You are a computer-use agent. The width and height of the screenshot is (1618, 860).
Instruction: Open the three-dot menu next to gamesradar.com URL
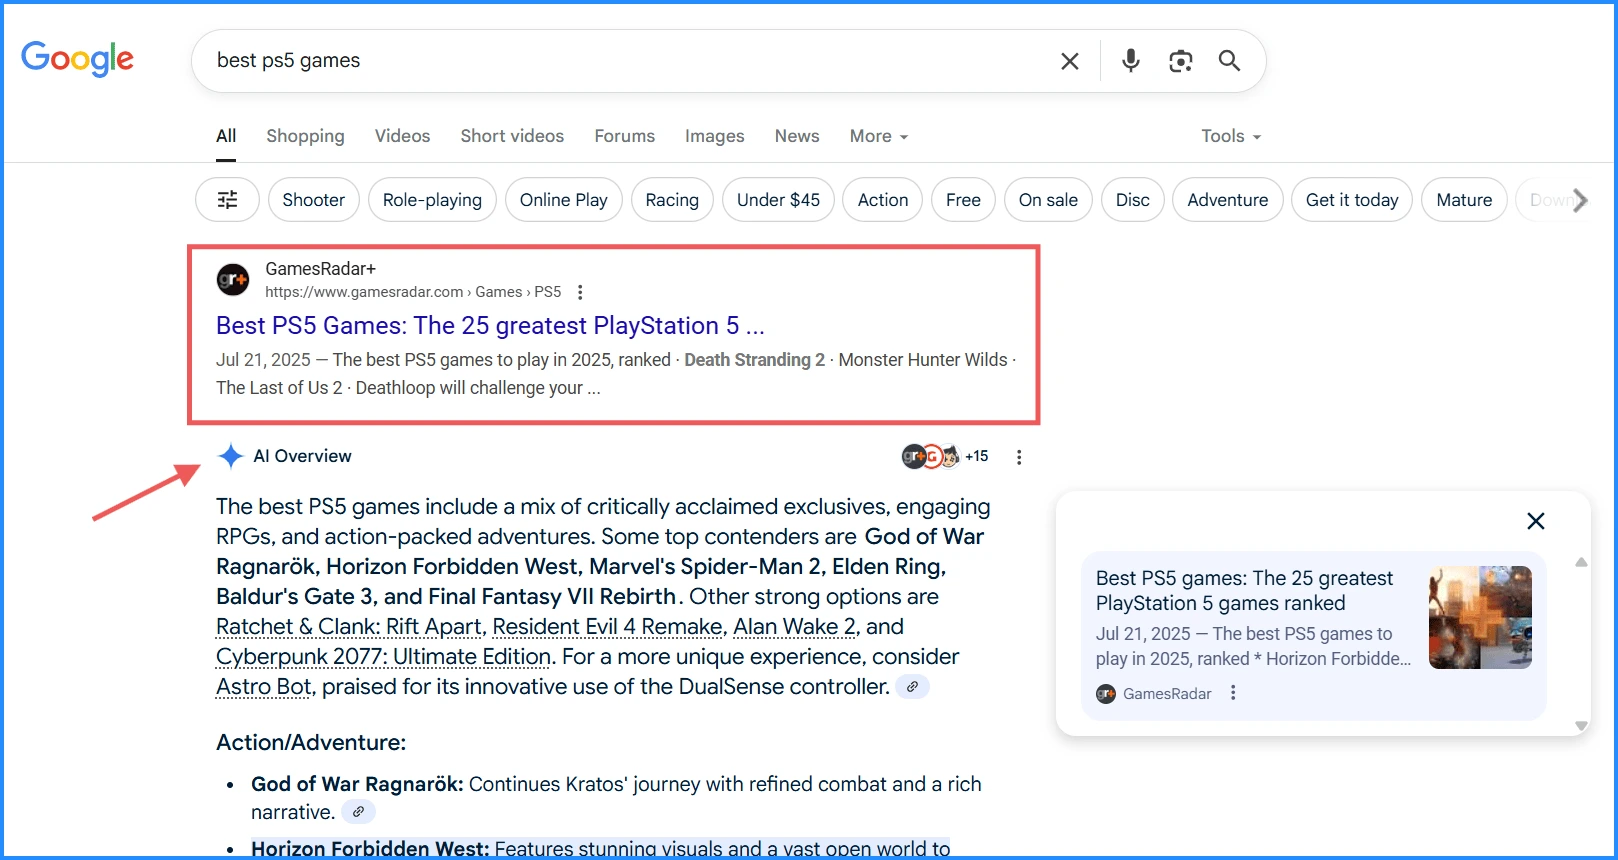580,292
